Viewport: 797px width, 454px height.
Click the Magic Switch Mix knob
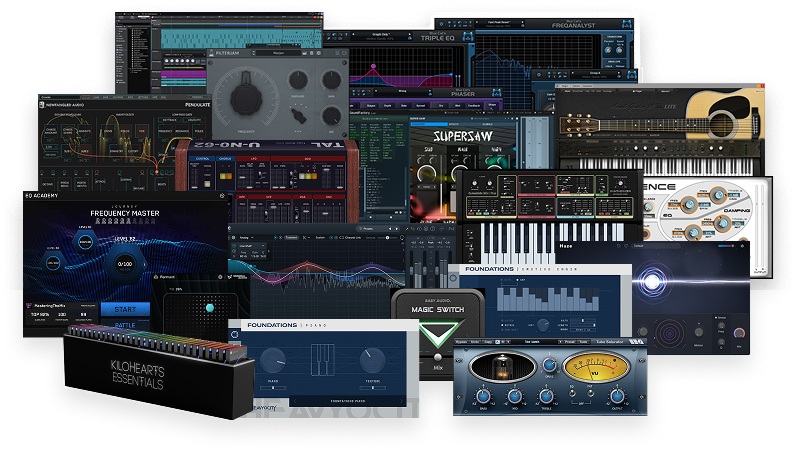click(438, 358)
